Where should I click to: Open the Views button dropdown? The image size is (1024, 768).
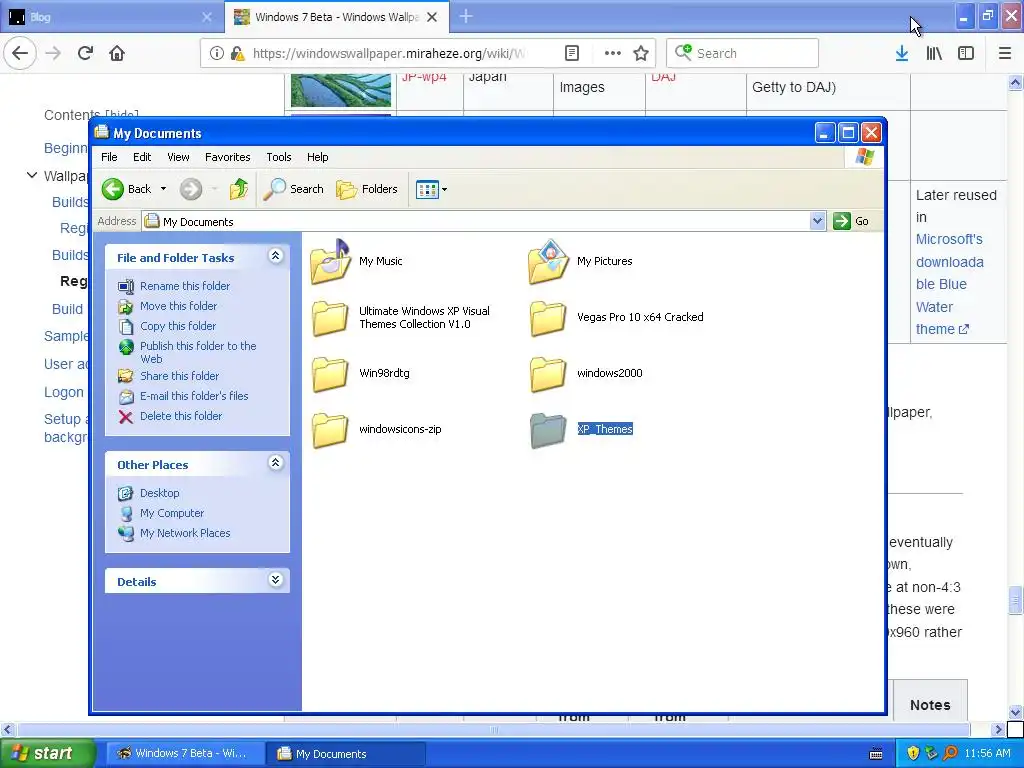[x=431, y=189]
